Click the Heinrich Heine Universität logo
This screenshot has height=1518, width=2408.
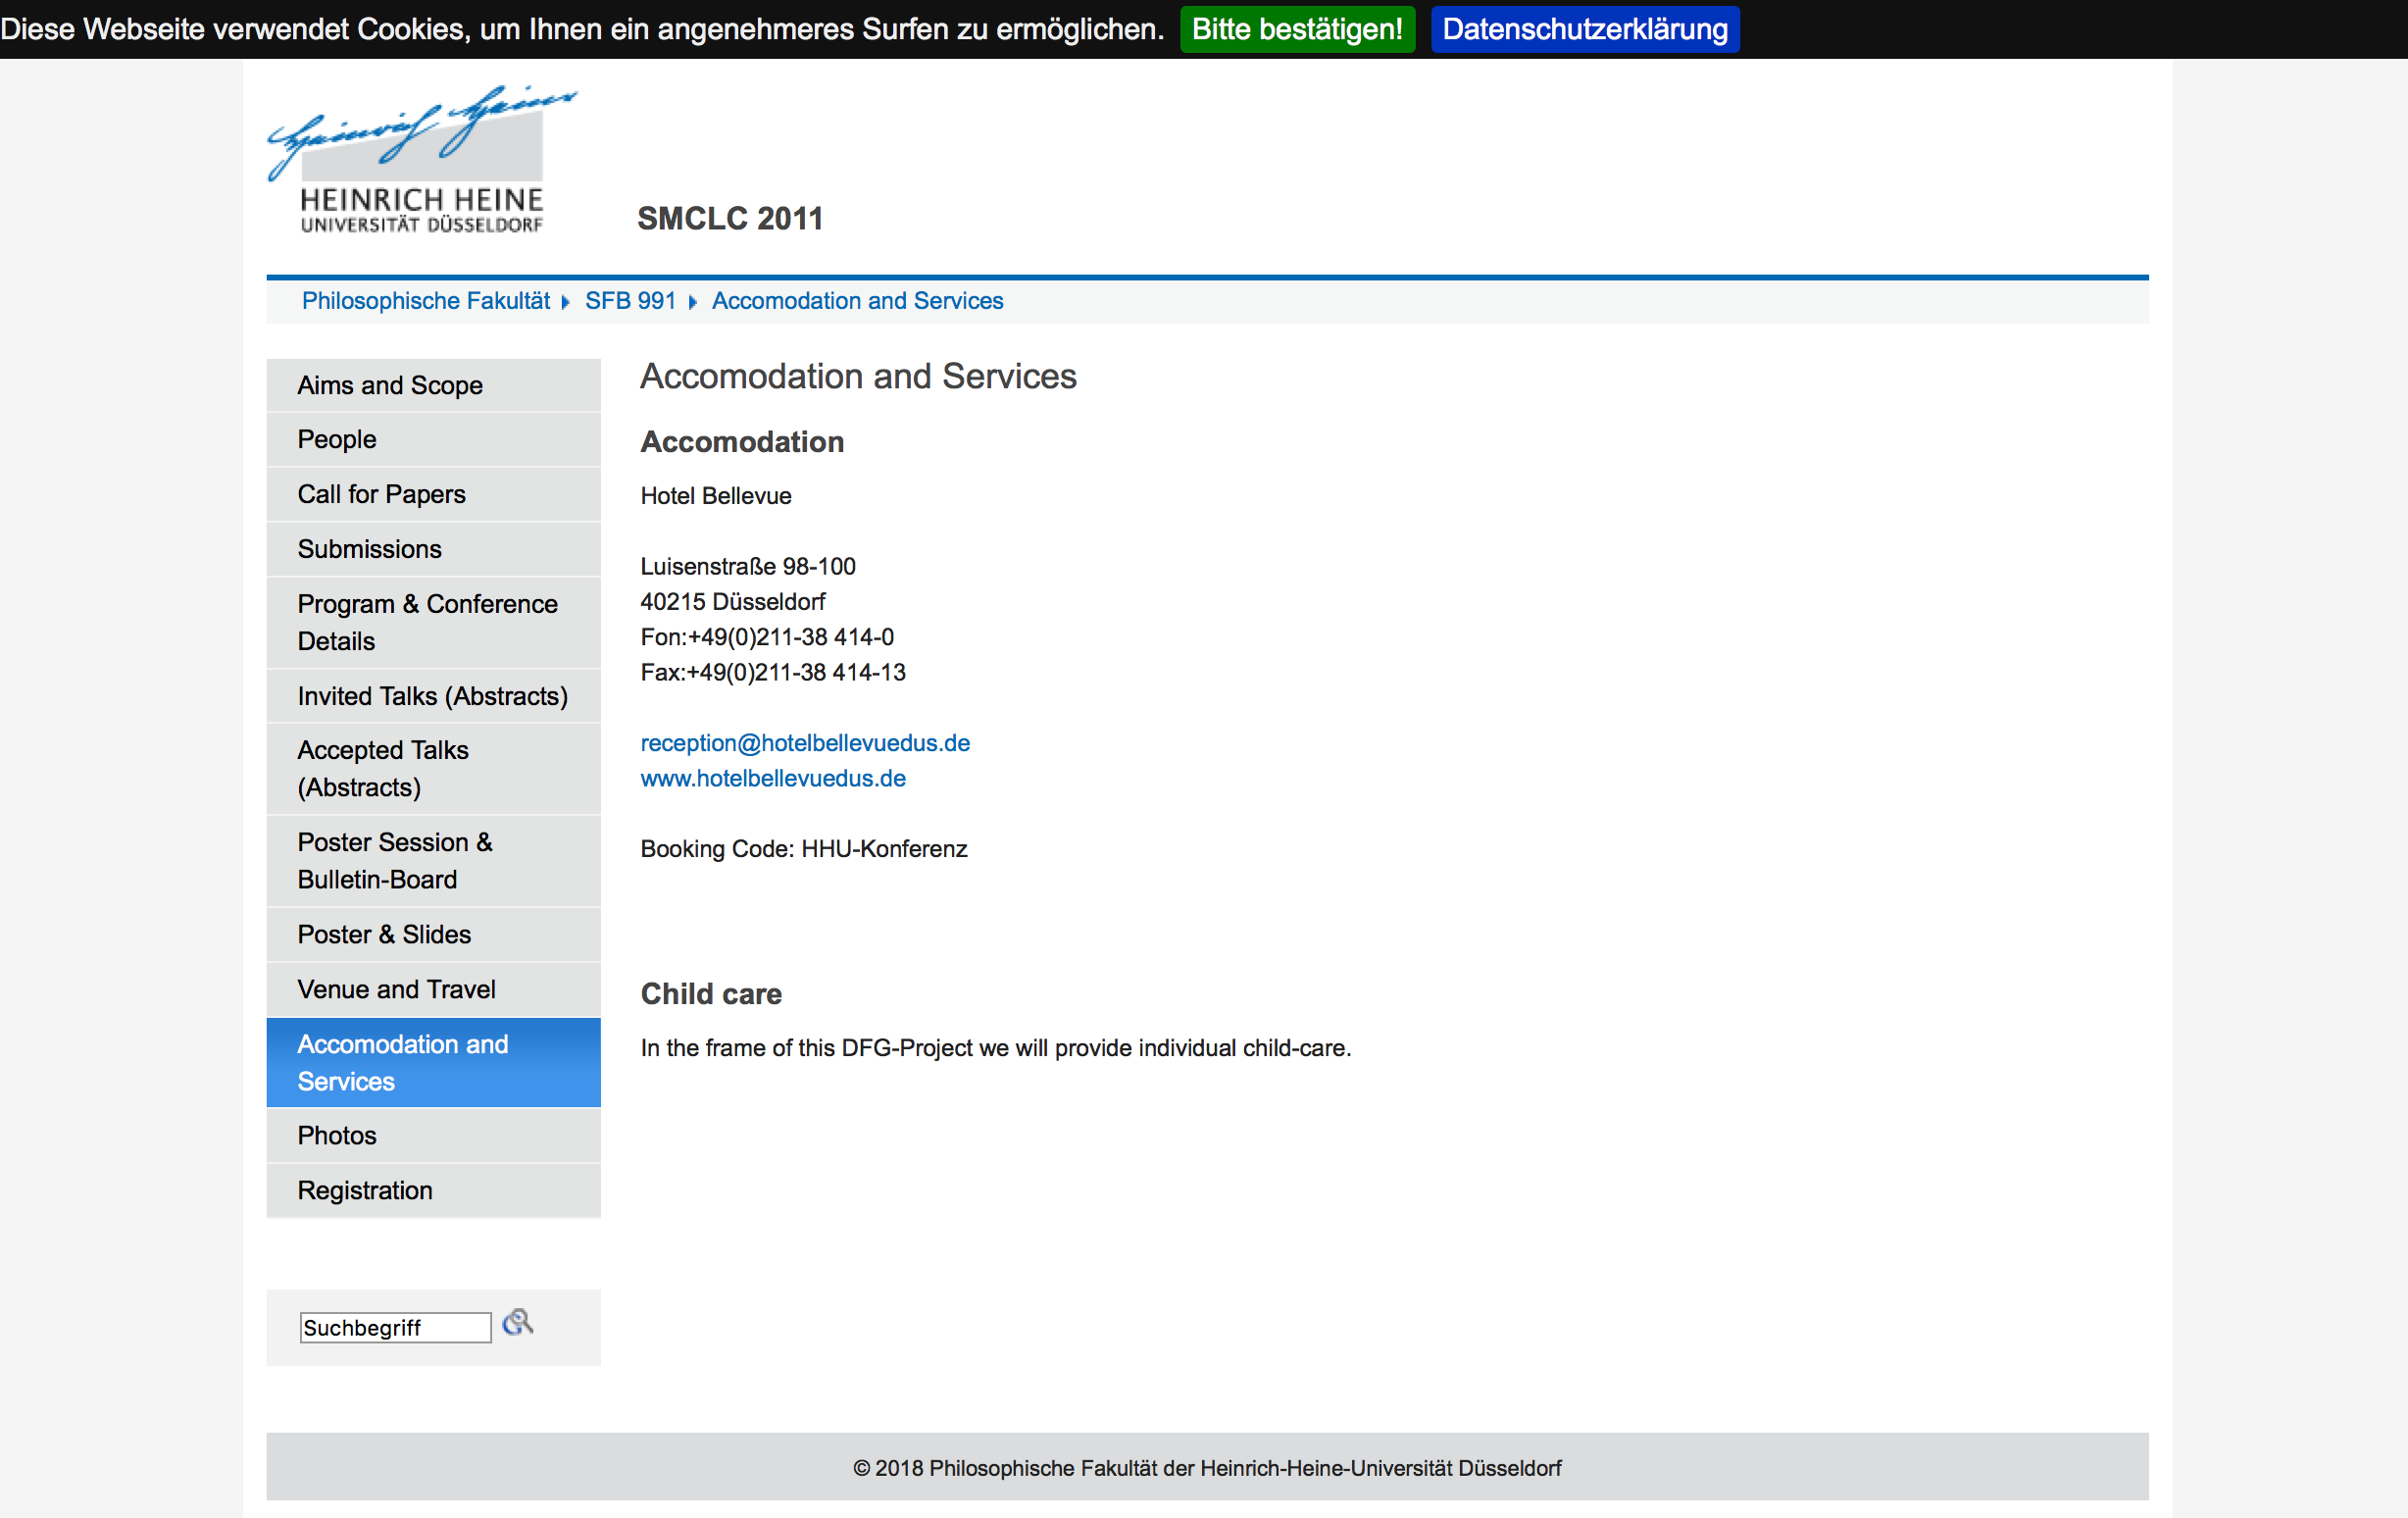pyautogui.click(x=421, y=162)
